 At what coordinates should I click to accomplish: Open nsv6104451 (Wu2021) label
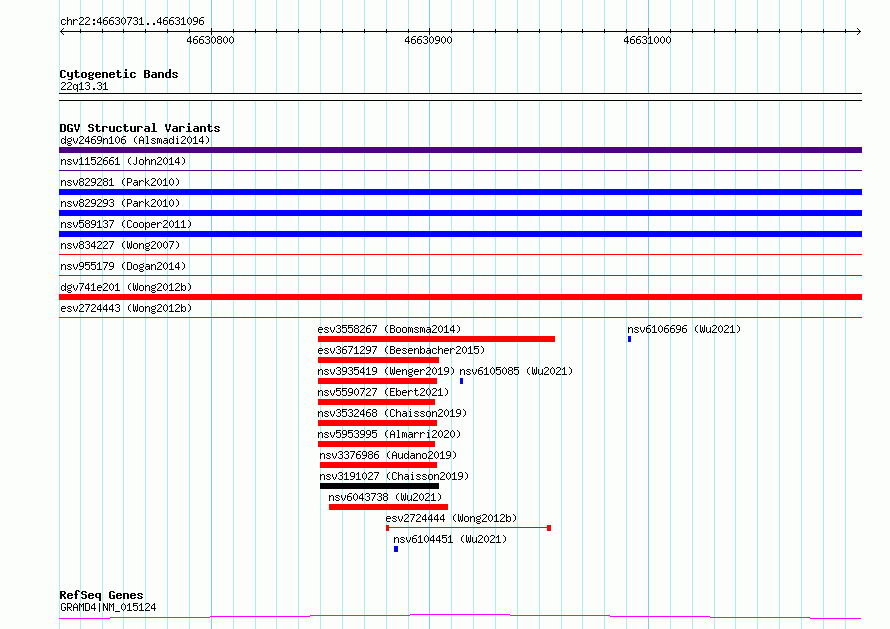coord(450,539)
